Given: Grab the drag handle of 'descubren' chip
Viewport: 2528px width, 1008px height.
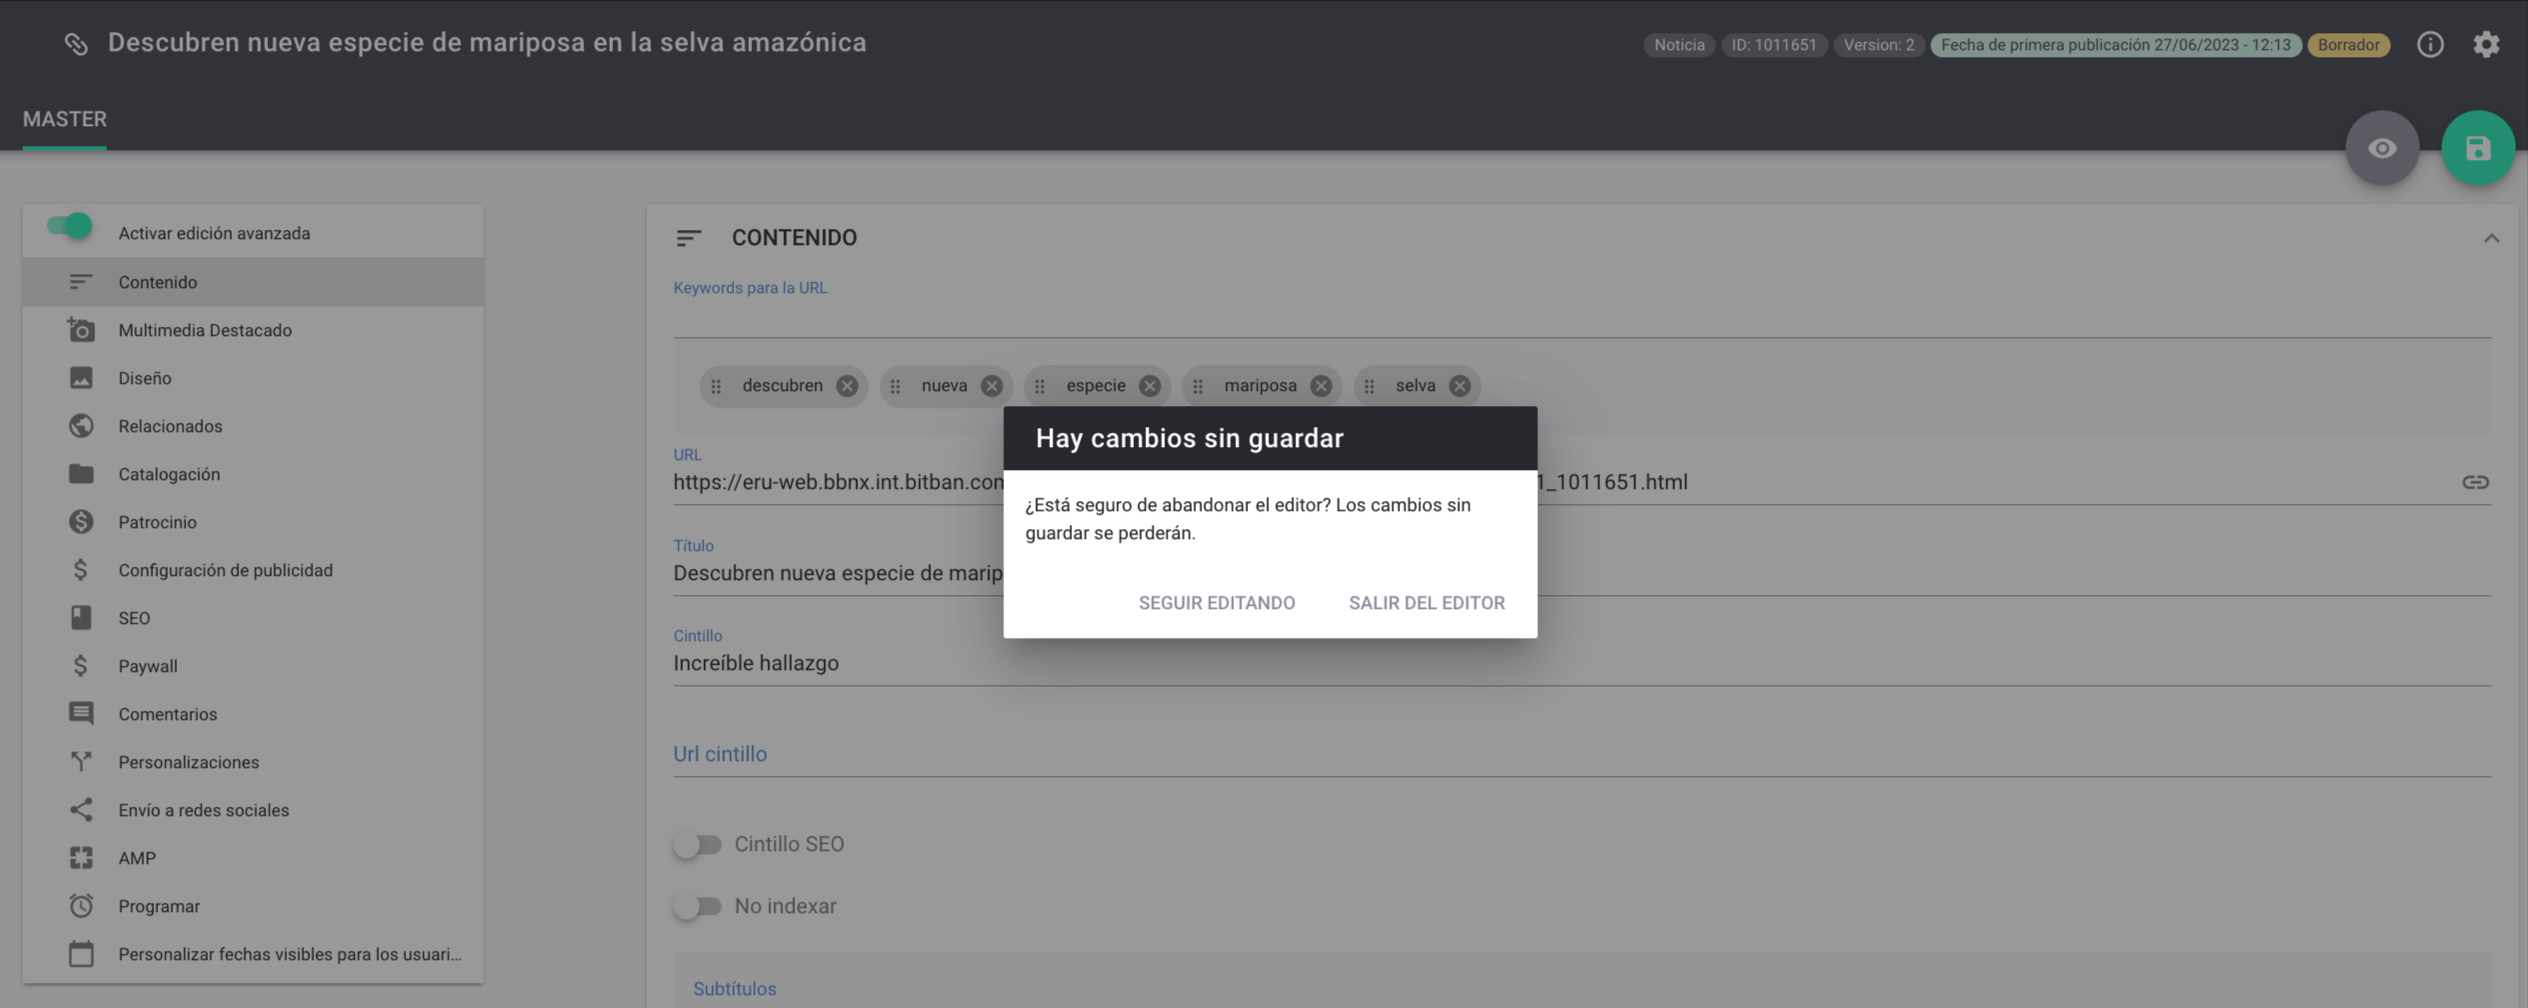Looking at the screenshot, I should pos(716,386).
